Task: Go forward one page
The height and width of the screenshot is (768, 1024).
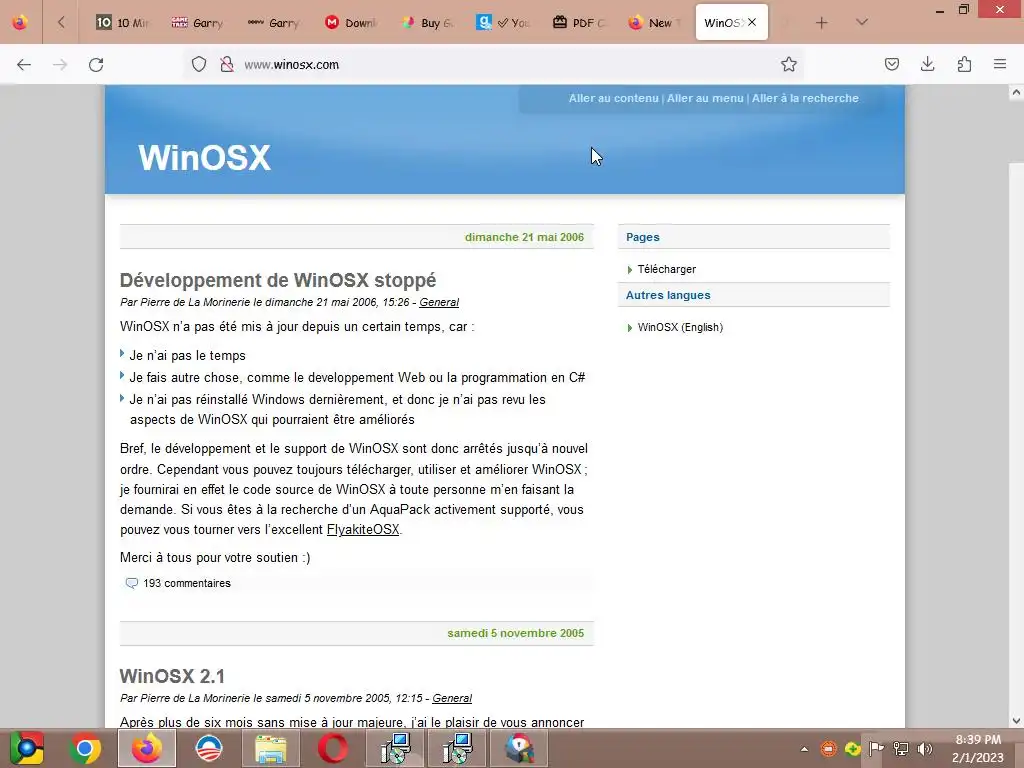Action: click(60, 65)
